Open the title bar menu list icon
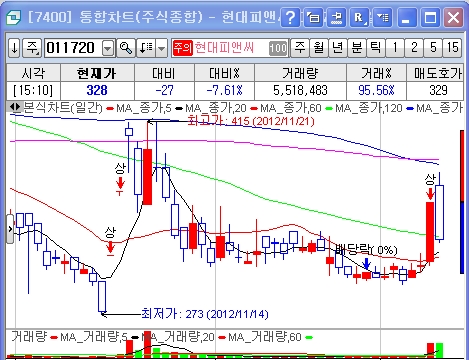 (382, 17)
